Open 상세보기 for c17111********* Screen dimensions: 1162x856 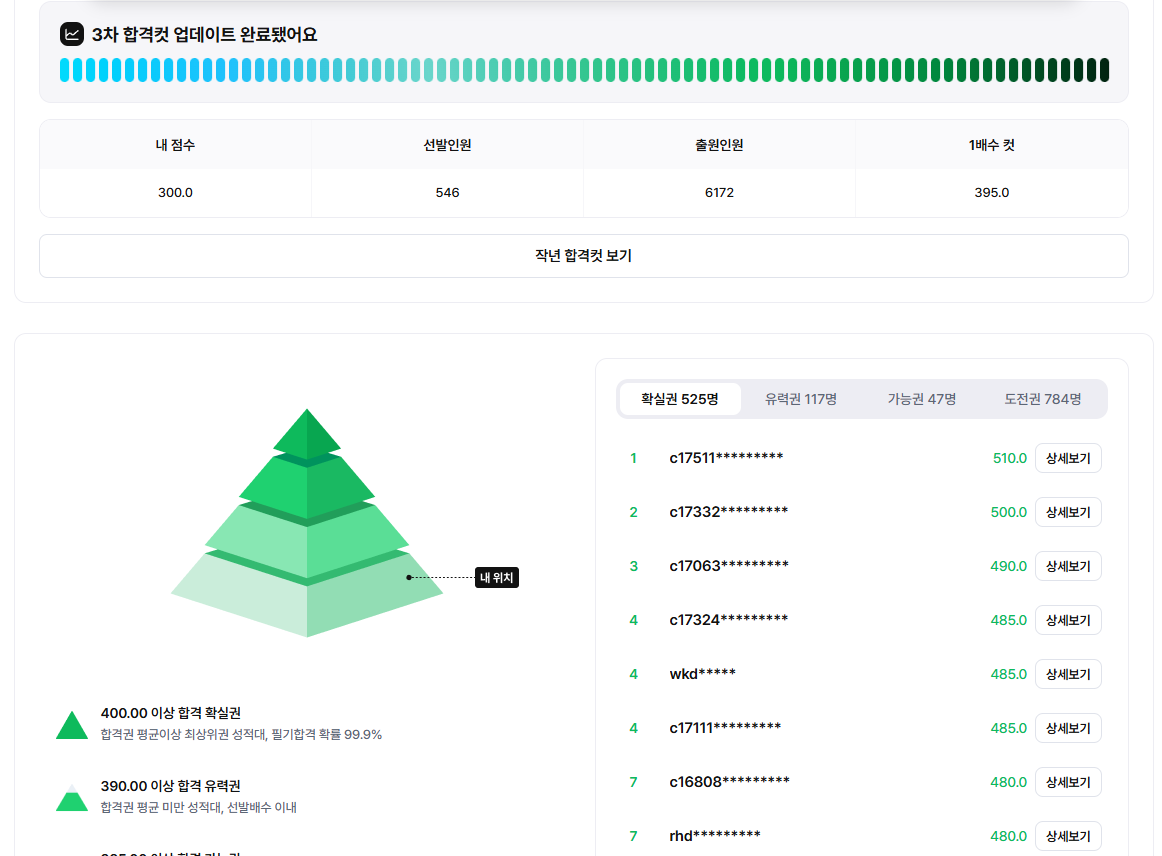coord(1068,729)
